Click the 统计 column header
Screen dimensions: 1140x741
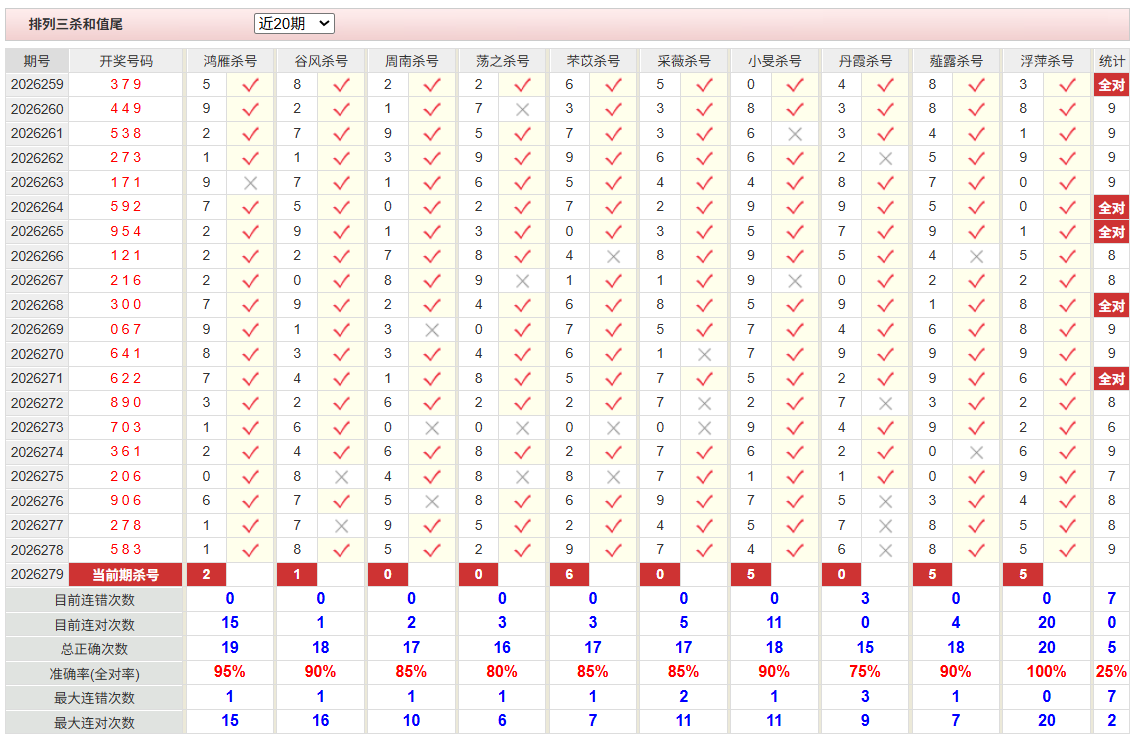[1112, 61]
